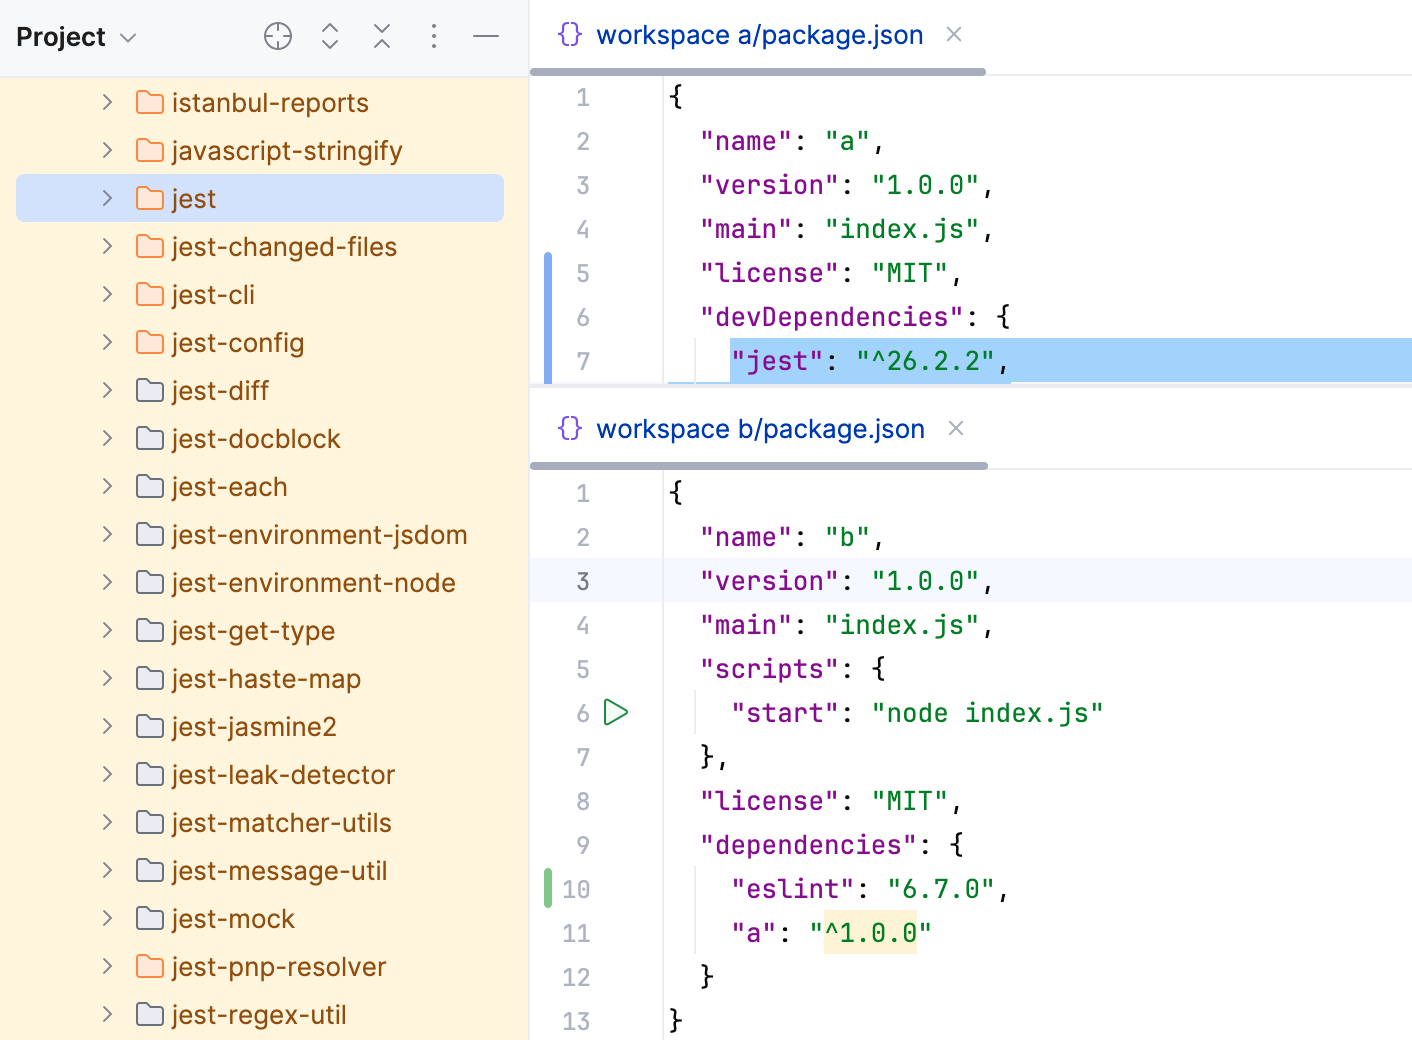
Task: Click the horizontal scrollbar under workspace b tab
Action: pos(758,465)
